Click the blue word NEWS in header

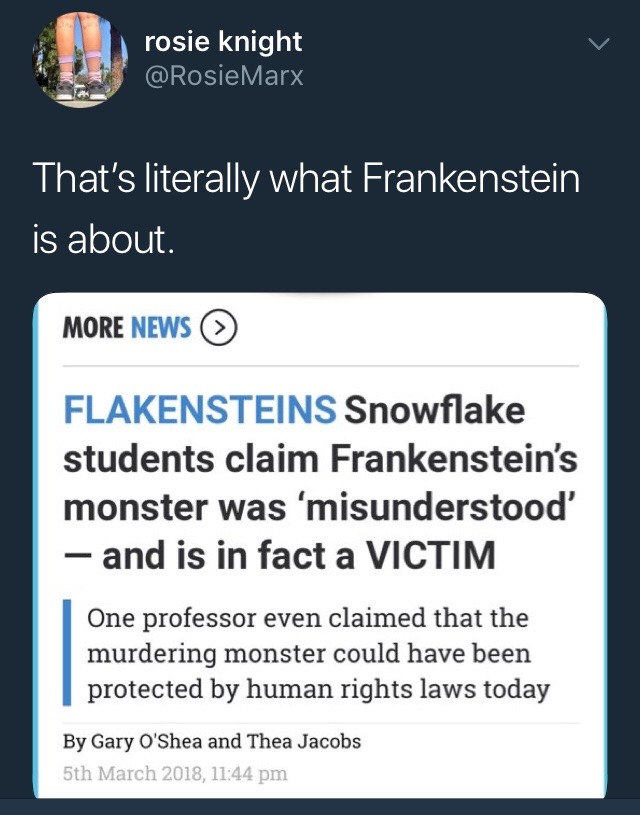pos(161,328)
